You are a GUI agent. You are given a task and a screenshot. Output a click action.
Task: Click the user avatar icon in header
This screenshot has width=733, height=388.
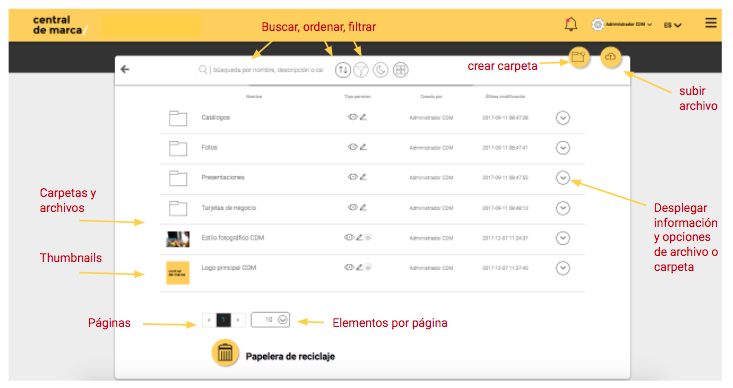(x=597, y=24)
